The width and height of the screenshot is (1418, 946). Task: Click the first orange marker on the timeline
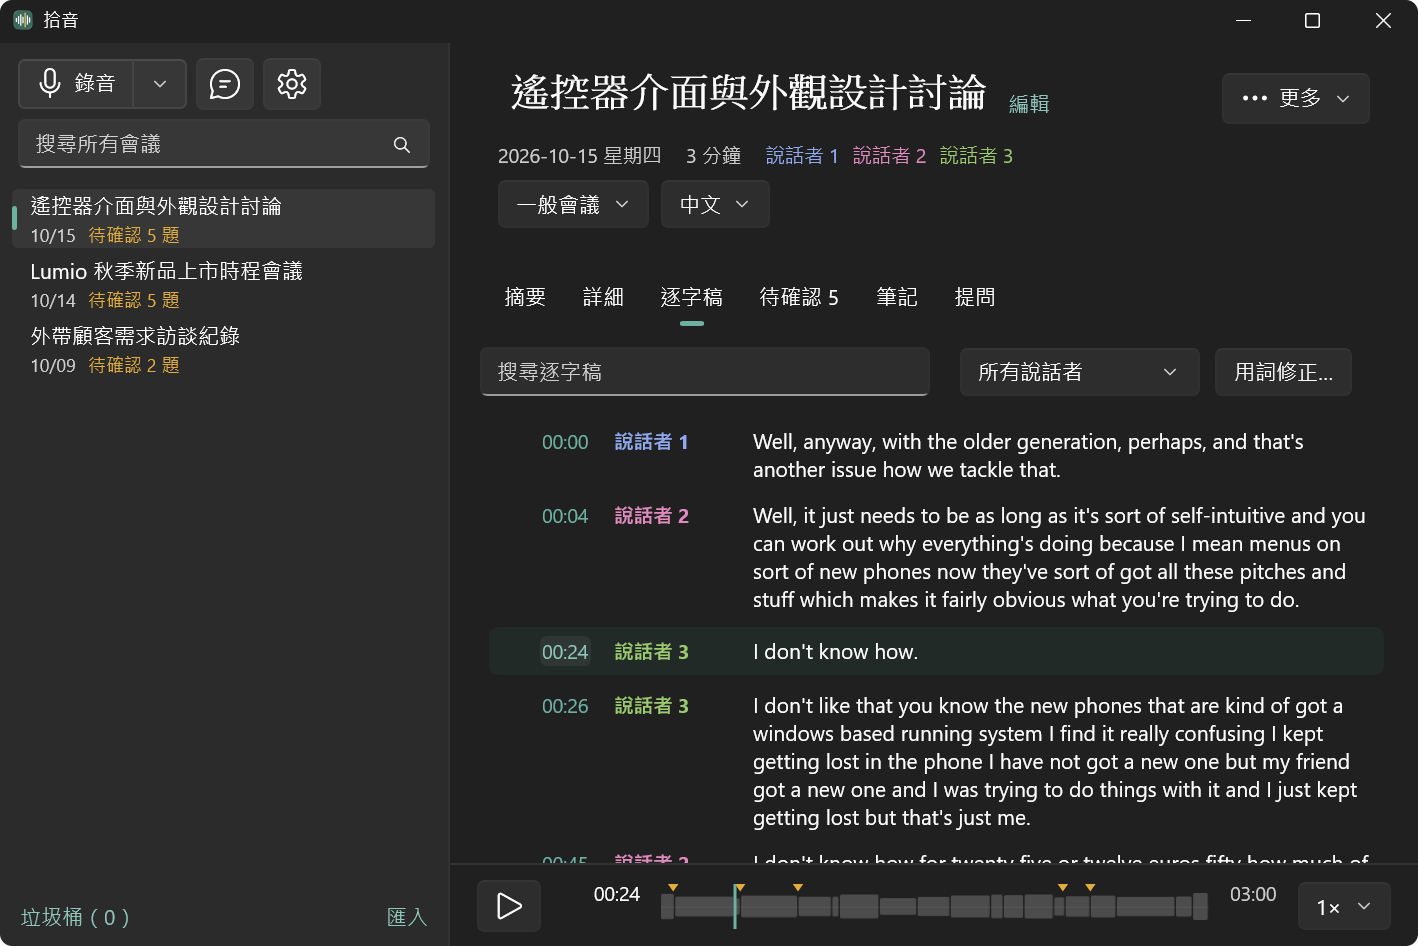coord(673,888)
